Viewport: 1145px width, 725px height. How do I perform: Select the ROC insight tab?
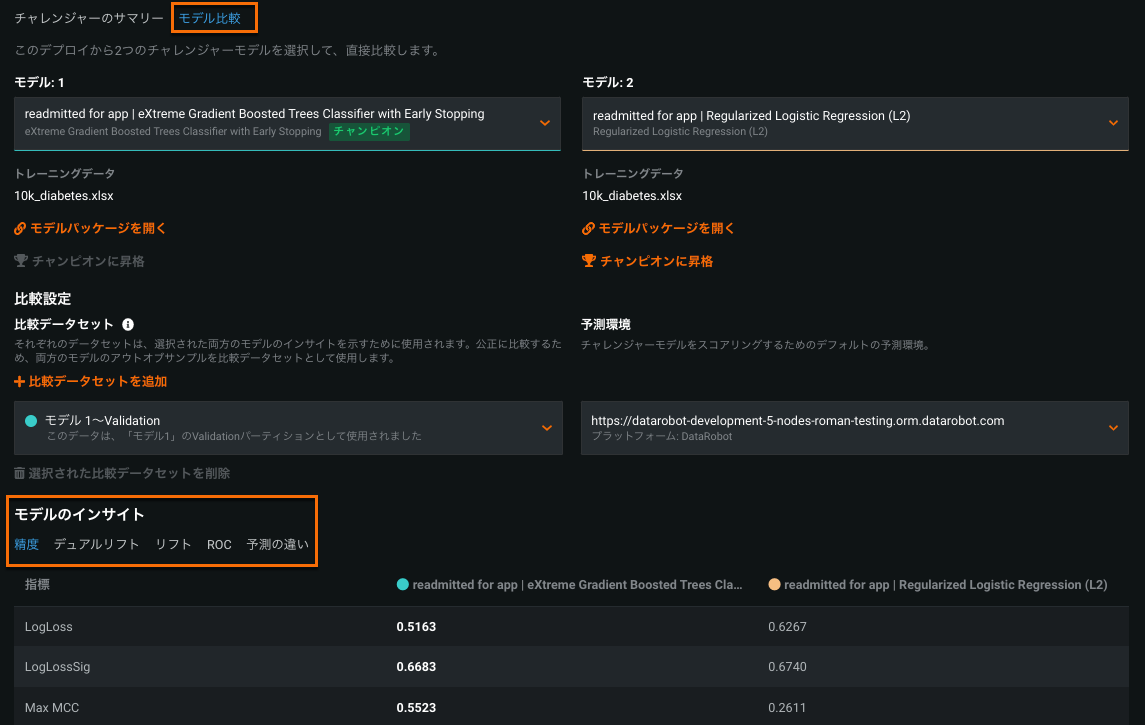tap(219, 545)
